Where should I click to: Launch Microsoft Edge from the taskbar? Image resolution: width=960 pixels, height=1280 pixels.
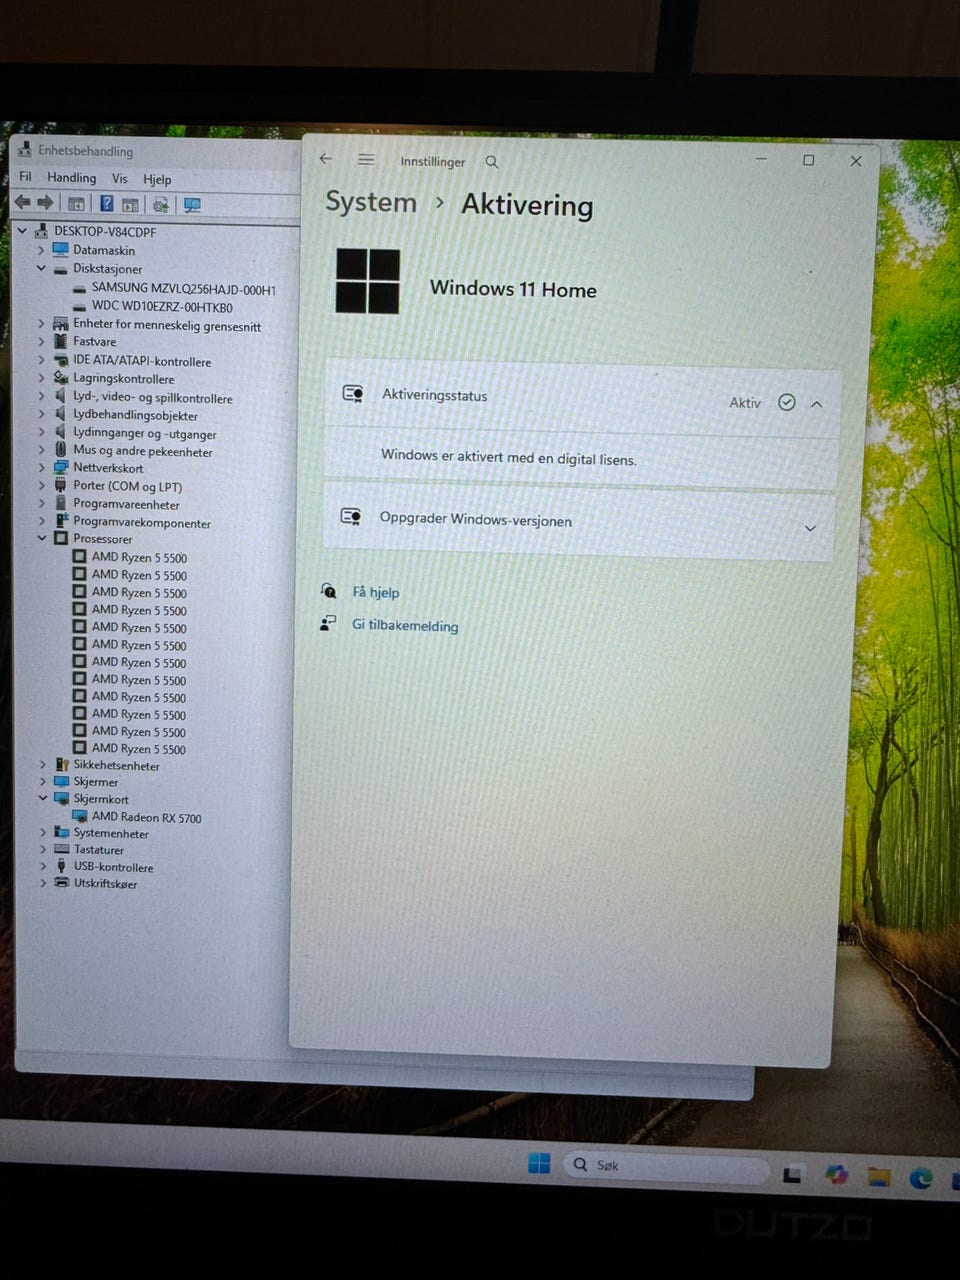921,1178
